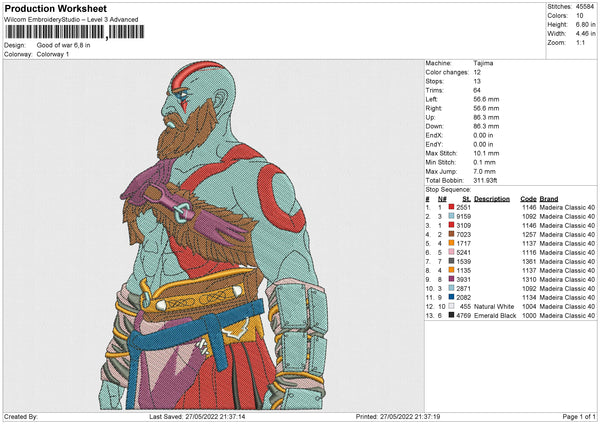Screen dimensions: 600x424
Task: Choose the pink swatch next to 5241
Action: (452, 252)
